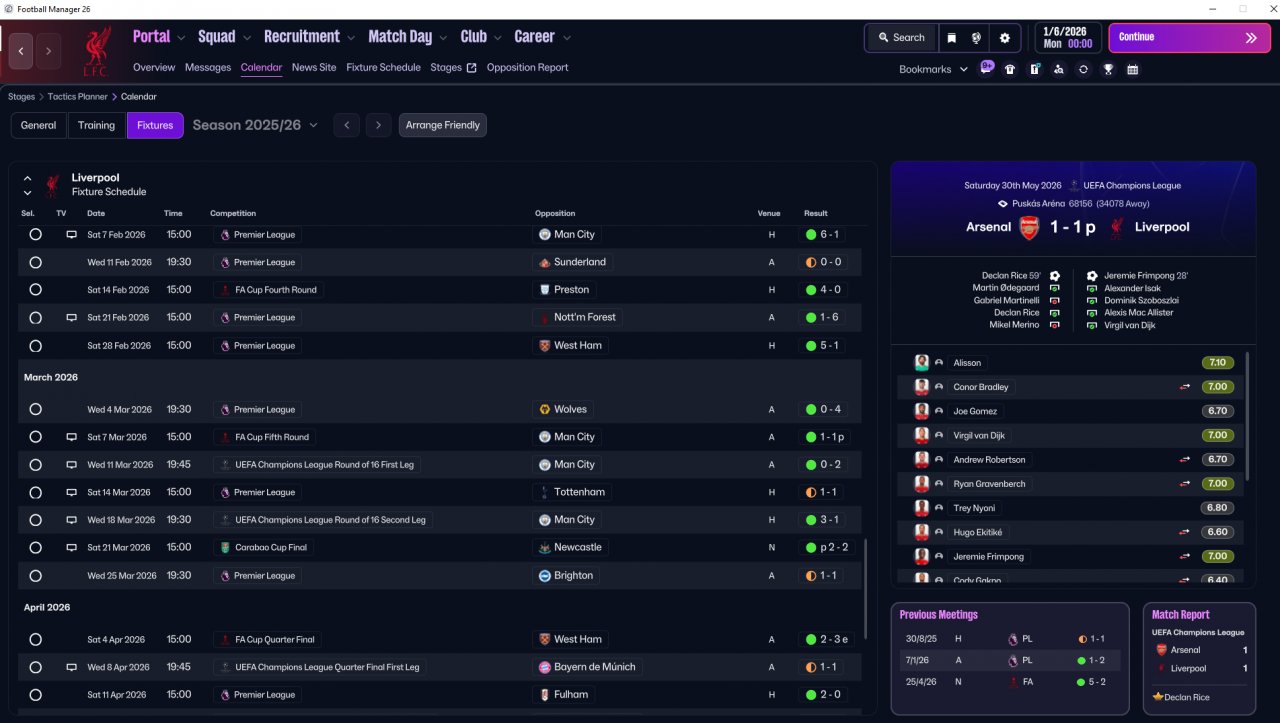Open the Season 2025/26 dropdown
This screenshot has width=1280, height=723.
(255, 125)
